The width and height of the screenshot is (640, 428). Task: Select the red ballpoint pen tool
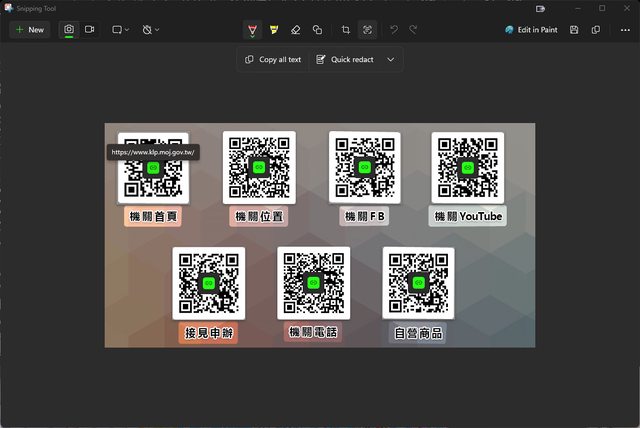[x=251, y=30]
